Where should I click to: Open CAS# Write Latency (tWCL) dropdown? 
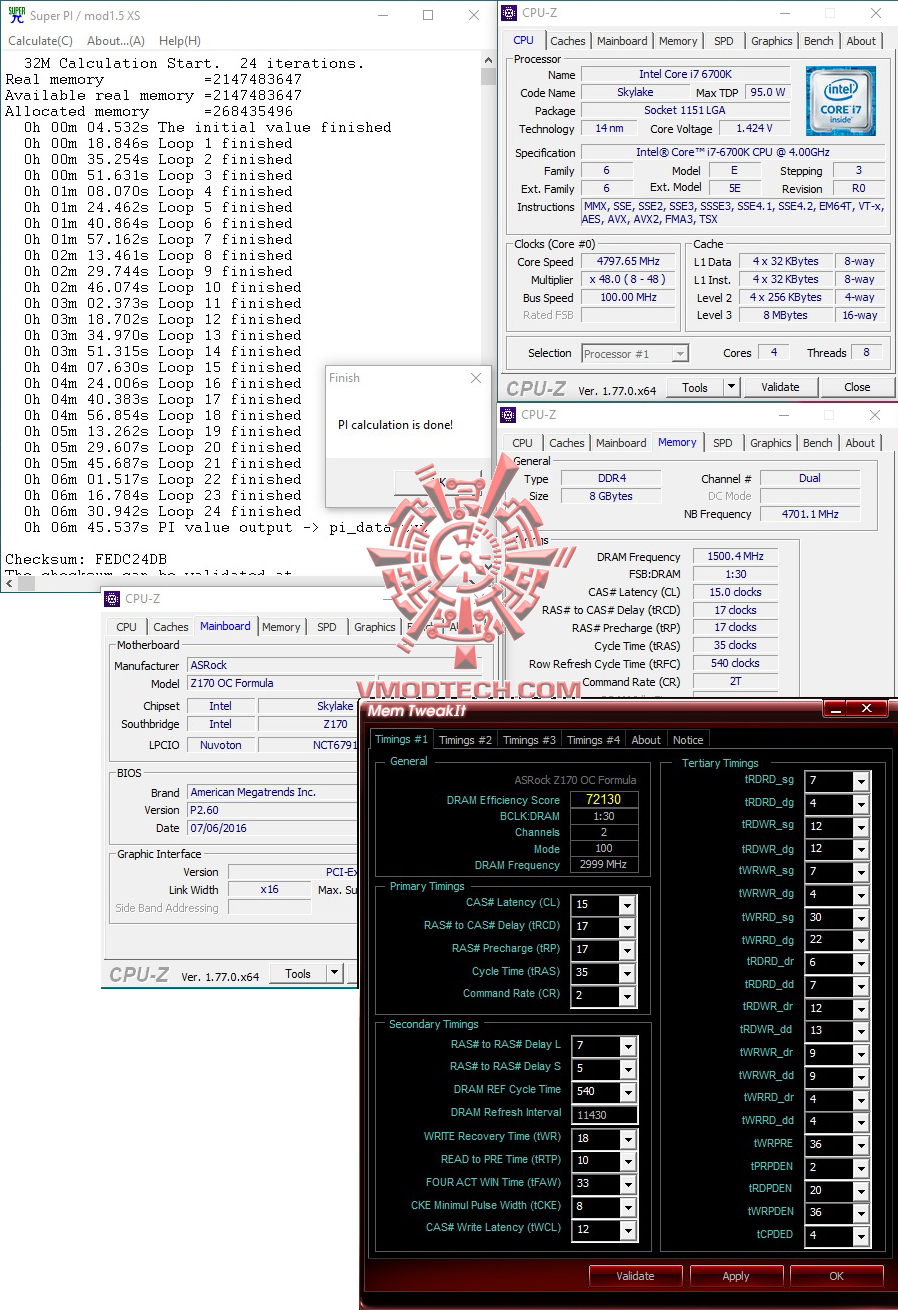(627, 1229)
